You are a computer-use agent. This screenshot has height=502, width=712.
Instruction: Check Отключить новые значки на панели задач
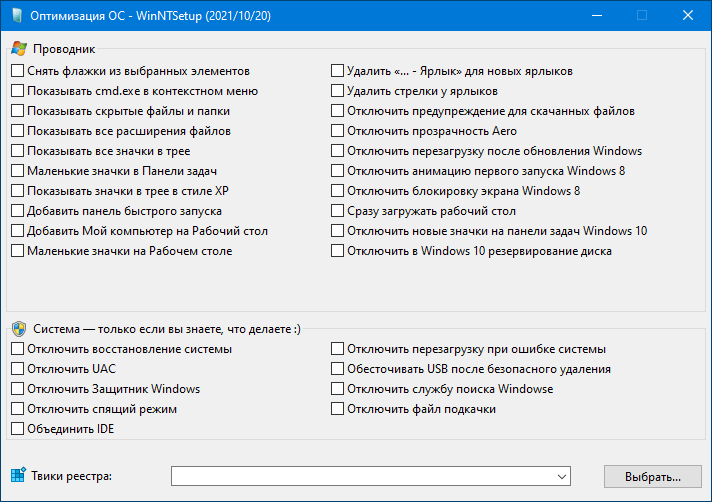coord(337,231)
